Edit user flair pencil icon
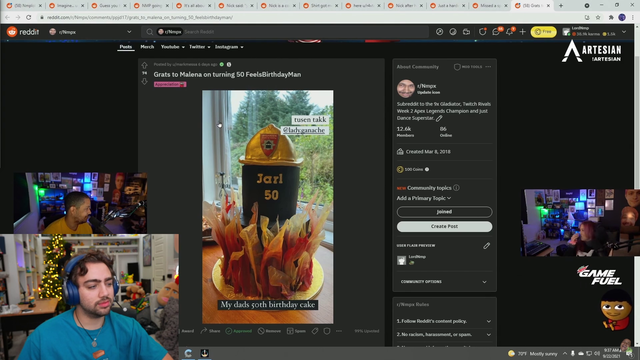This screenshot has width=640, height=360. pyautogui.click(x=487, y=246)
